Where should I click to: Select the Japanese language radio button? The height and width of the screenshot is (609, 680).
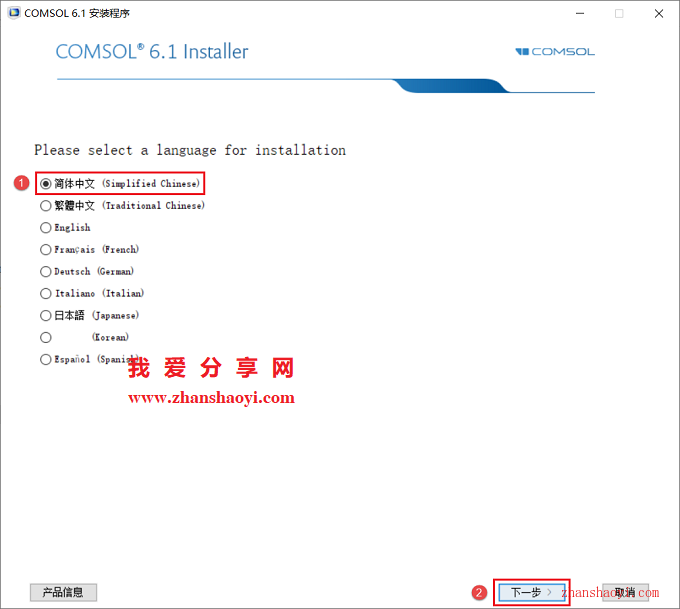click(46, 315)
